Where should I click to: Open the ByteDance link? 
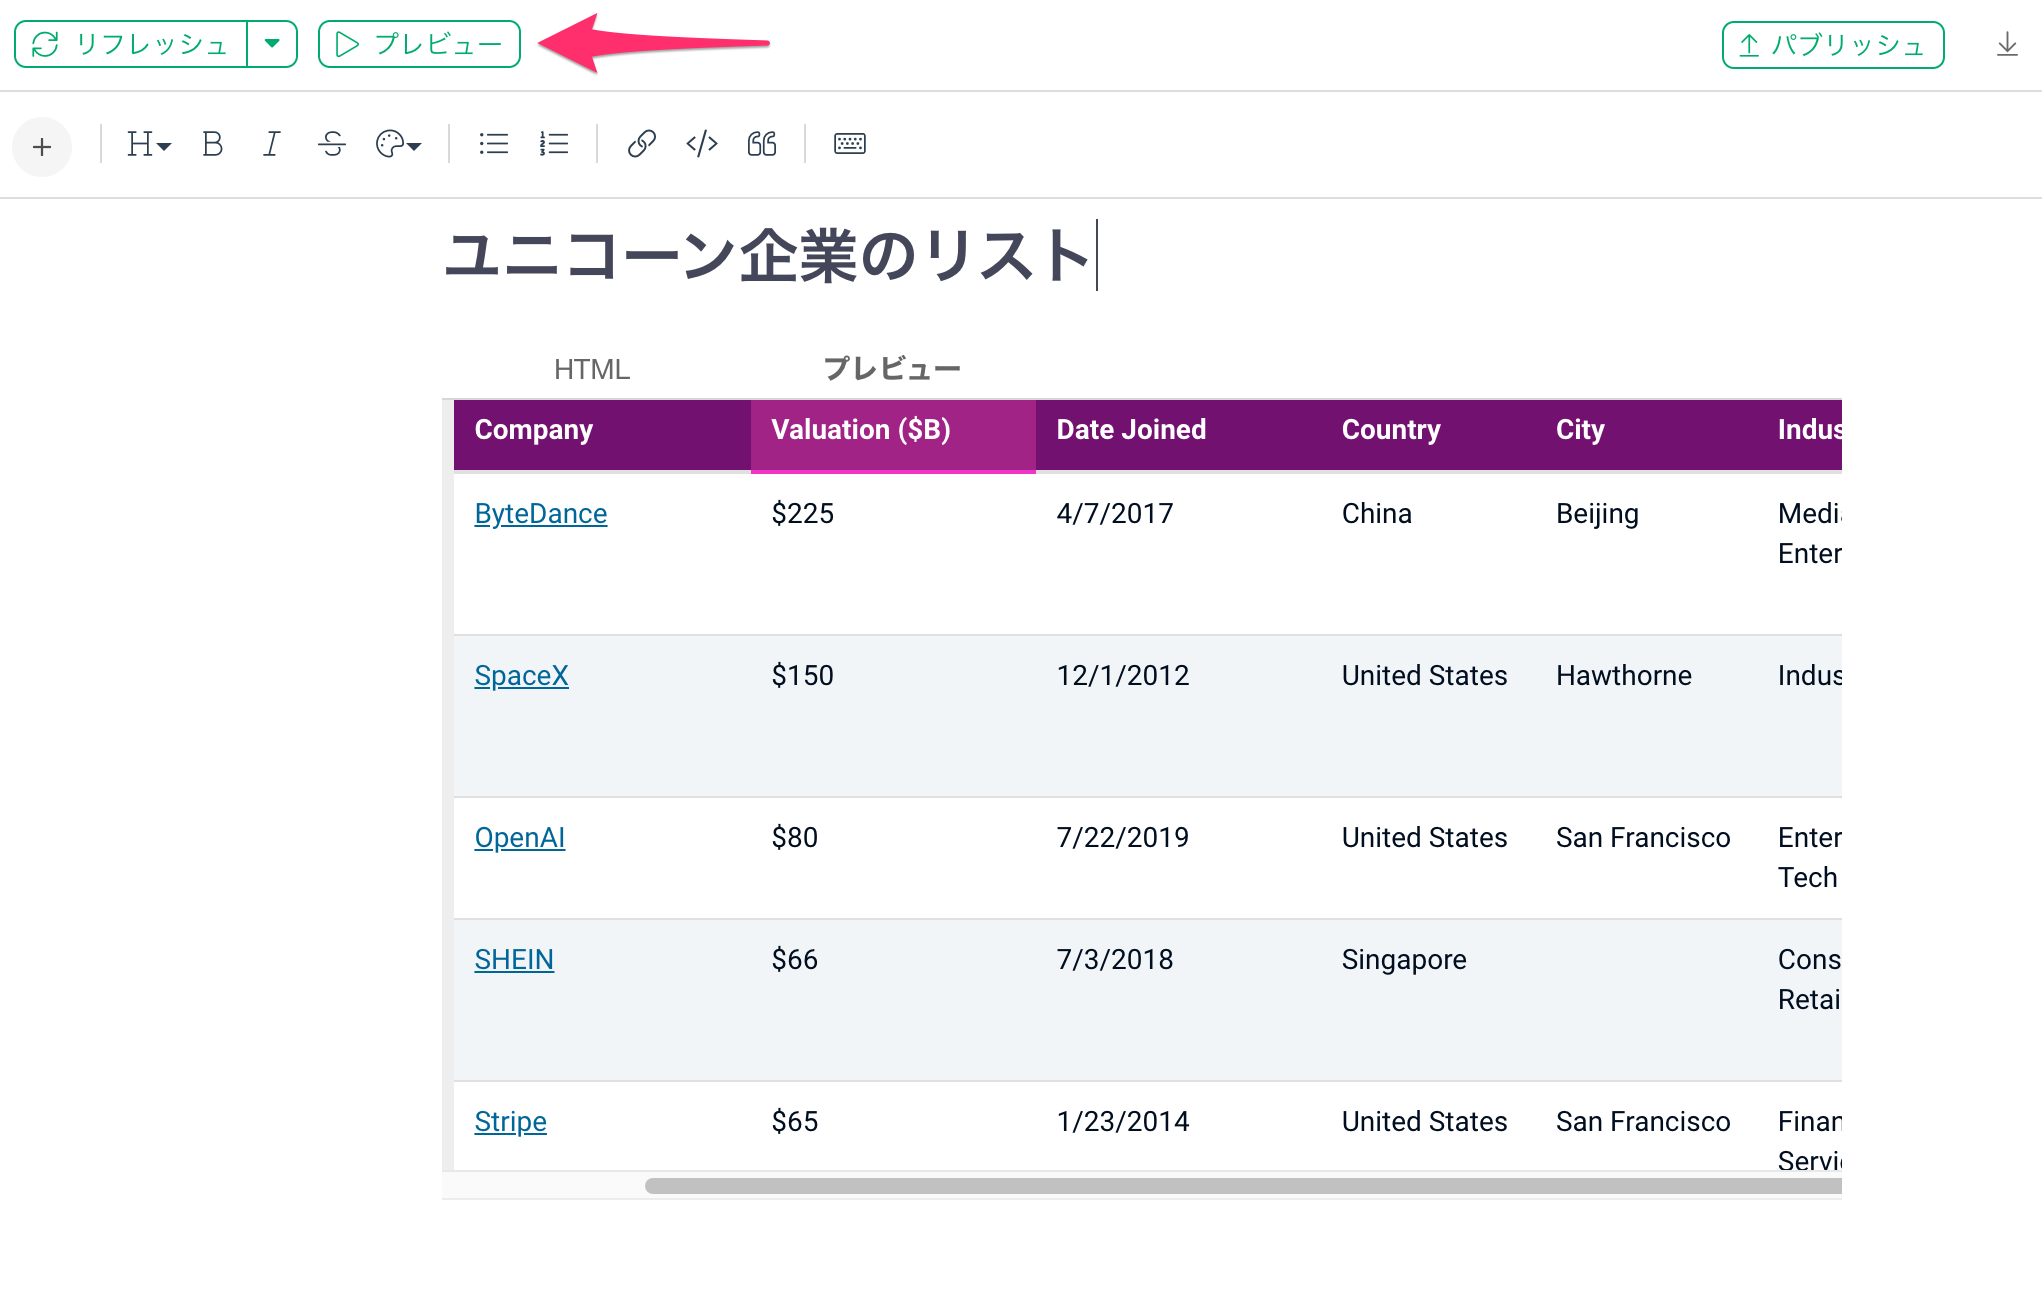(x=541, y=514)
